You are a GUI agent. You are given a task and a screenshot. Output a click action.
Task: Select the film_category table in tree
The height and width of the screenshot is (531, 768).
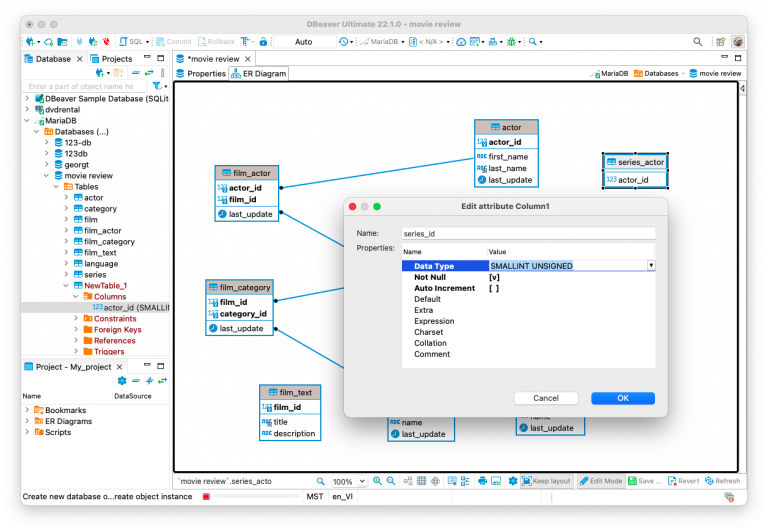coord(109,241)
